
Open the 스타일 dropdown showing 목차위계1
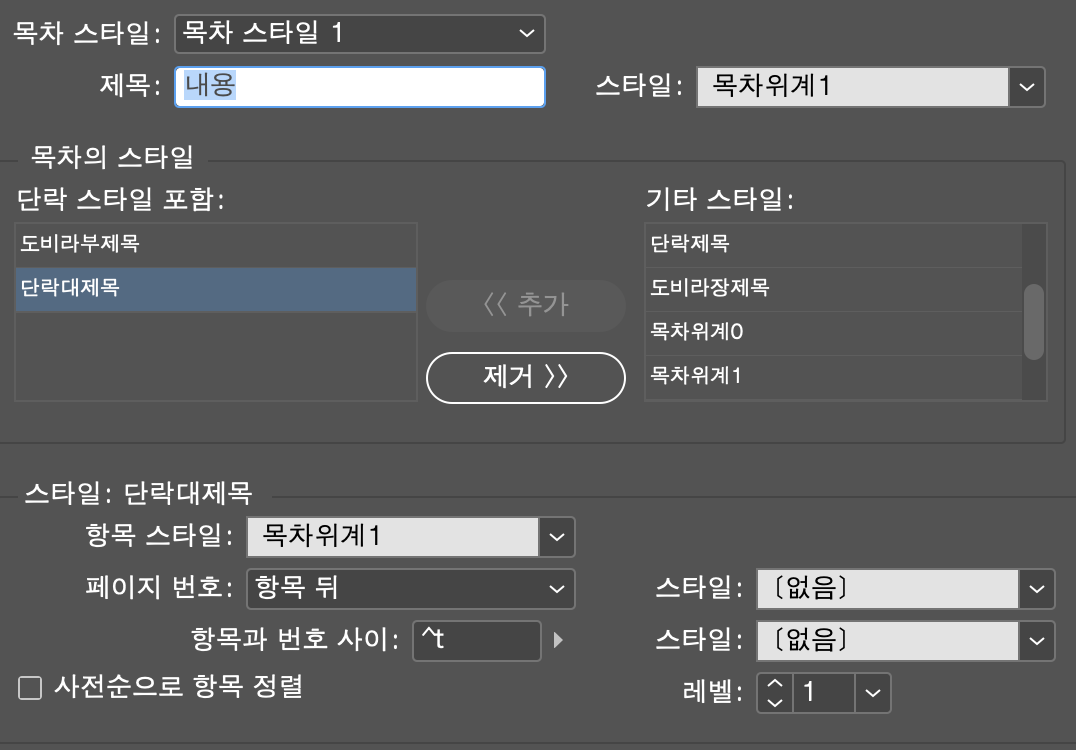[1027, 87]
